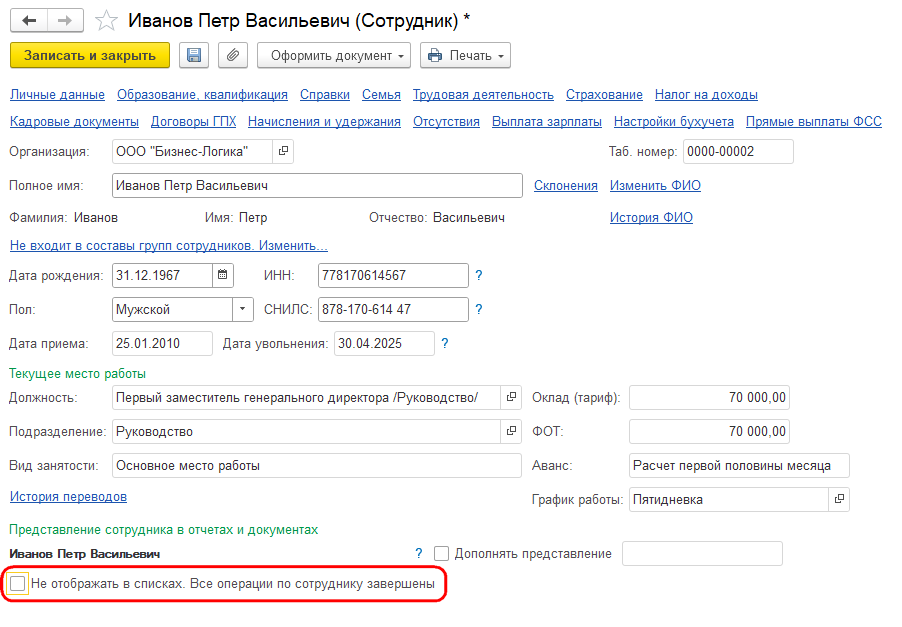
Task: Click the Подразделение field
Action: [306, 431]
